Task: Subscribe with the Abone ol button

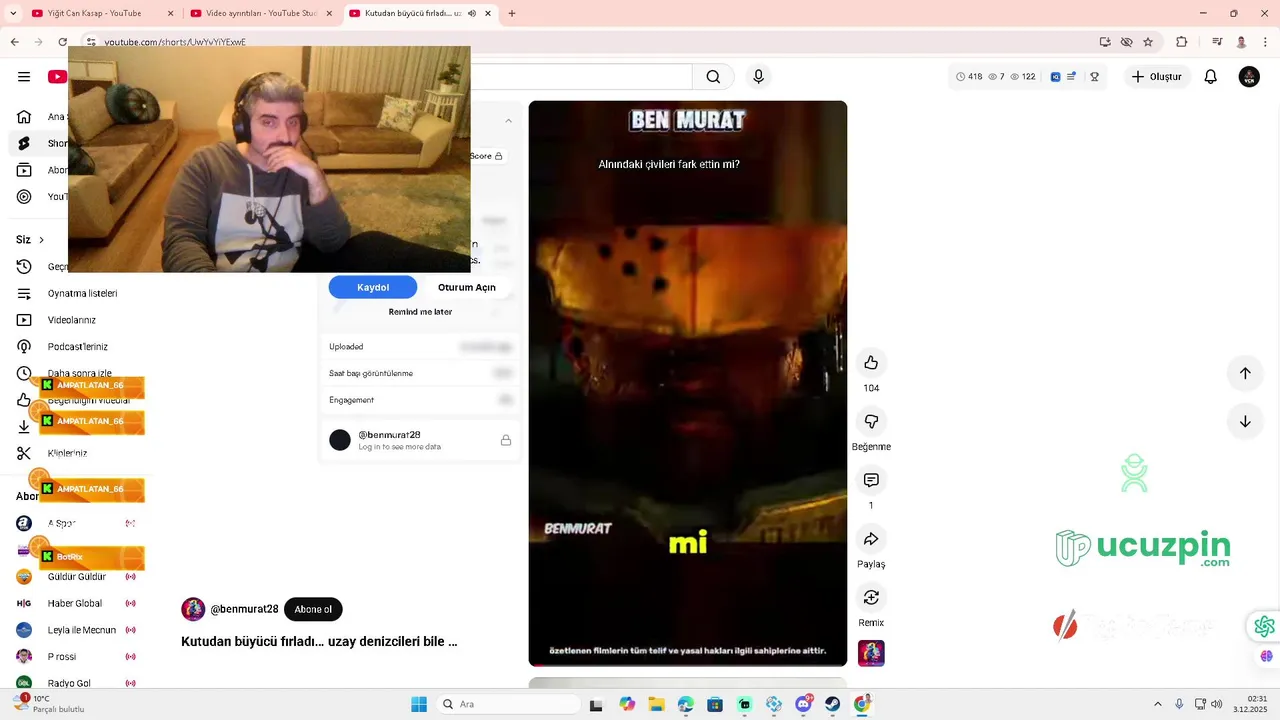Action: [x=313, y=609]
